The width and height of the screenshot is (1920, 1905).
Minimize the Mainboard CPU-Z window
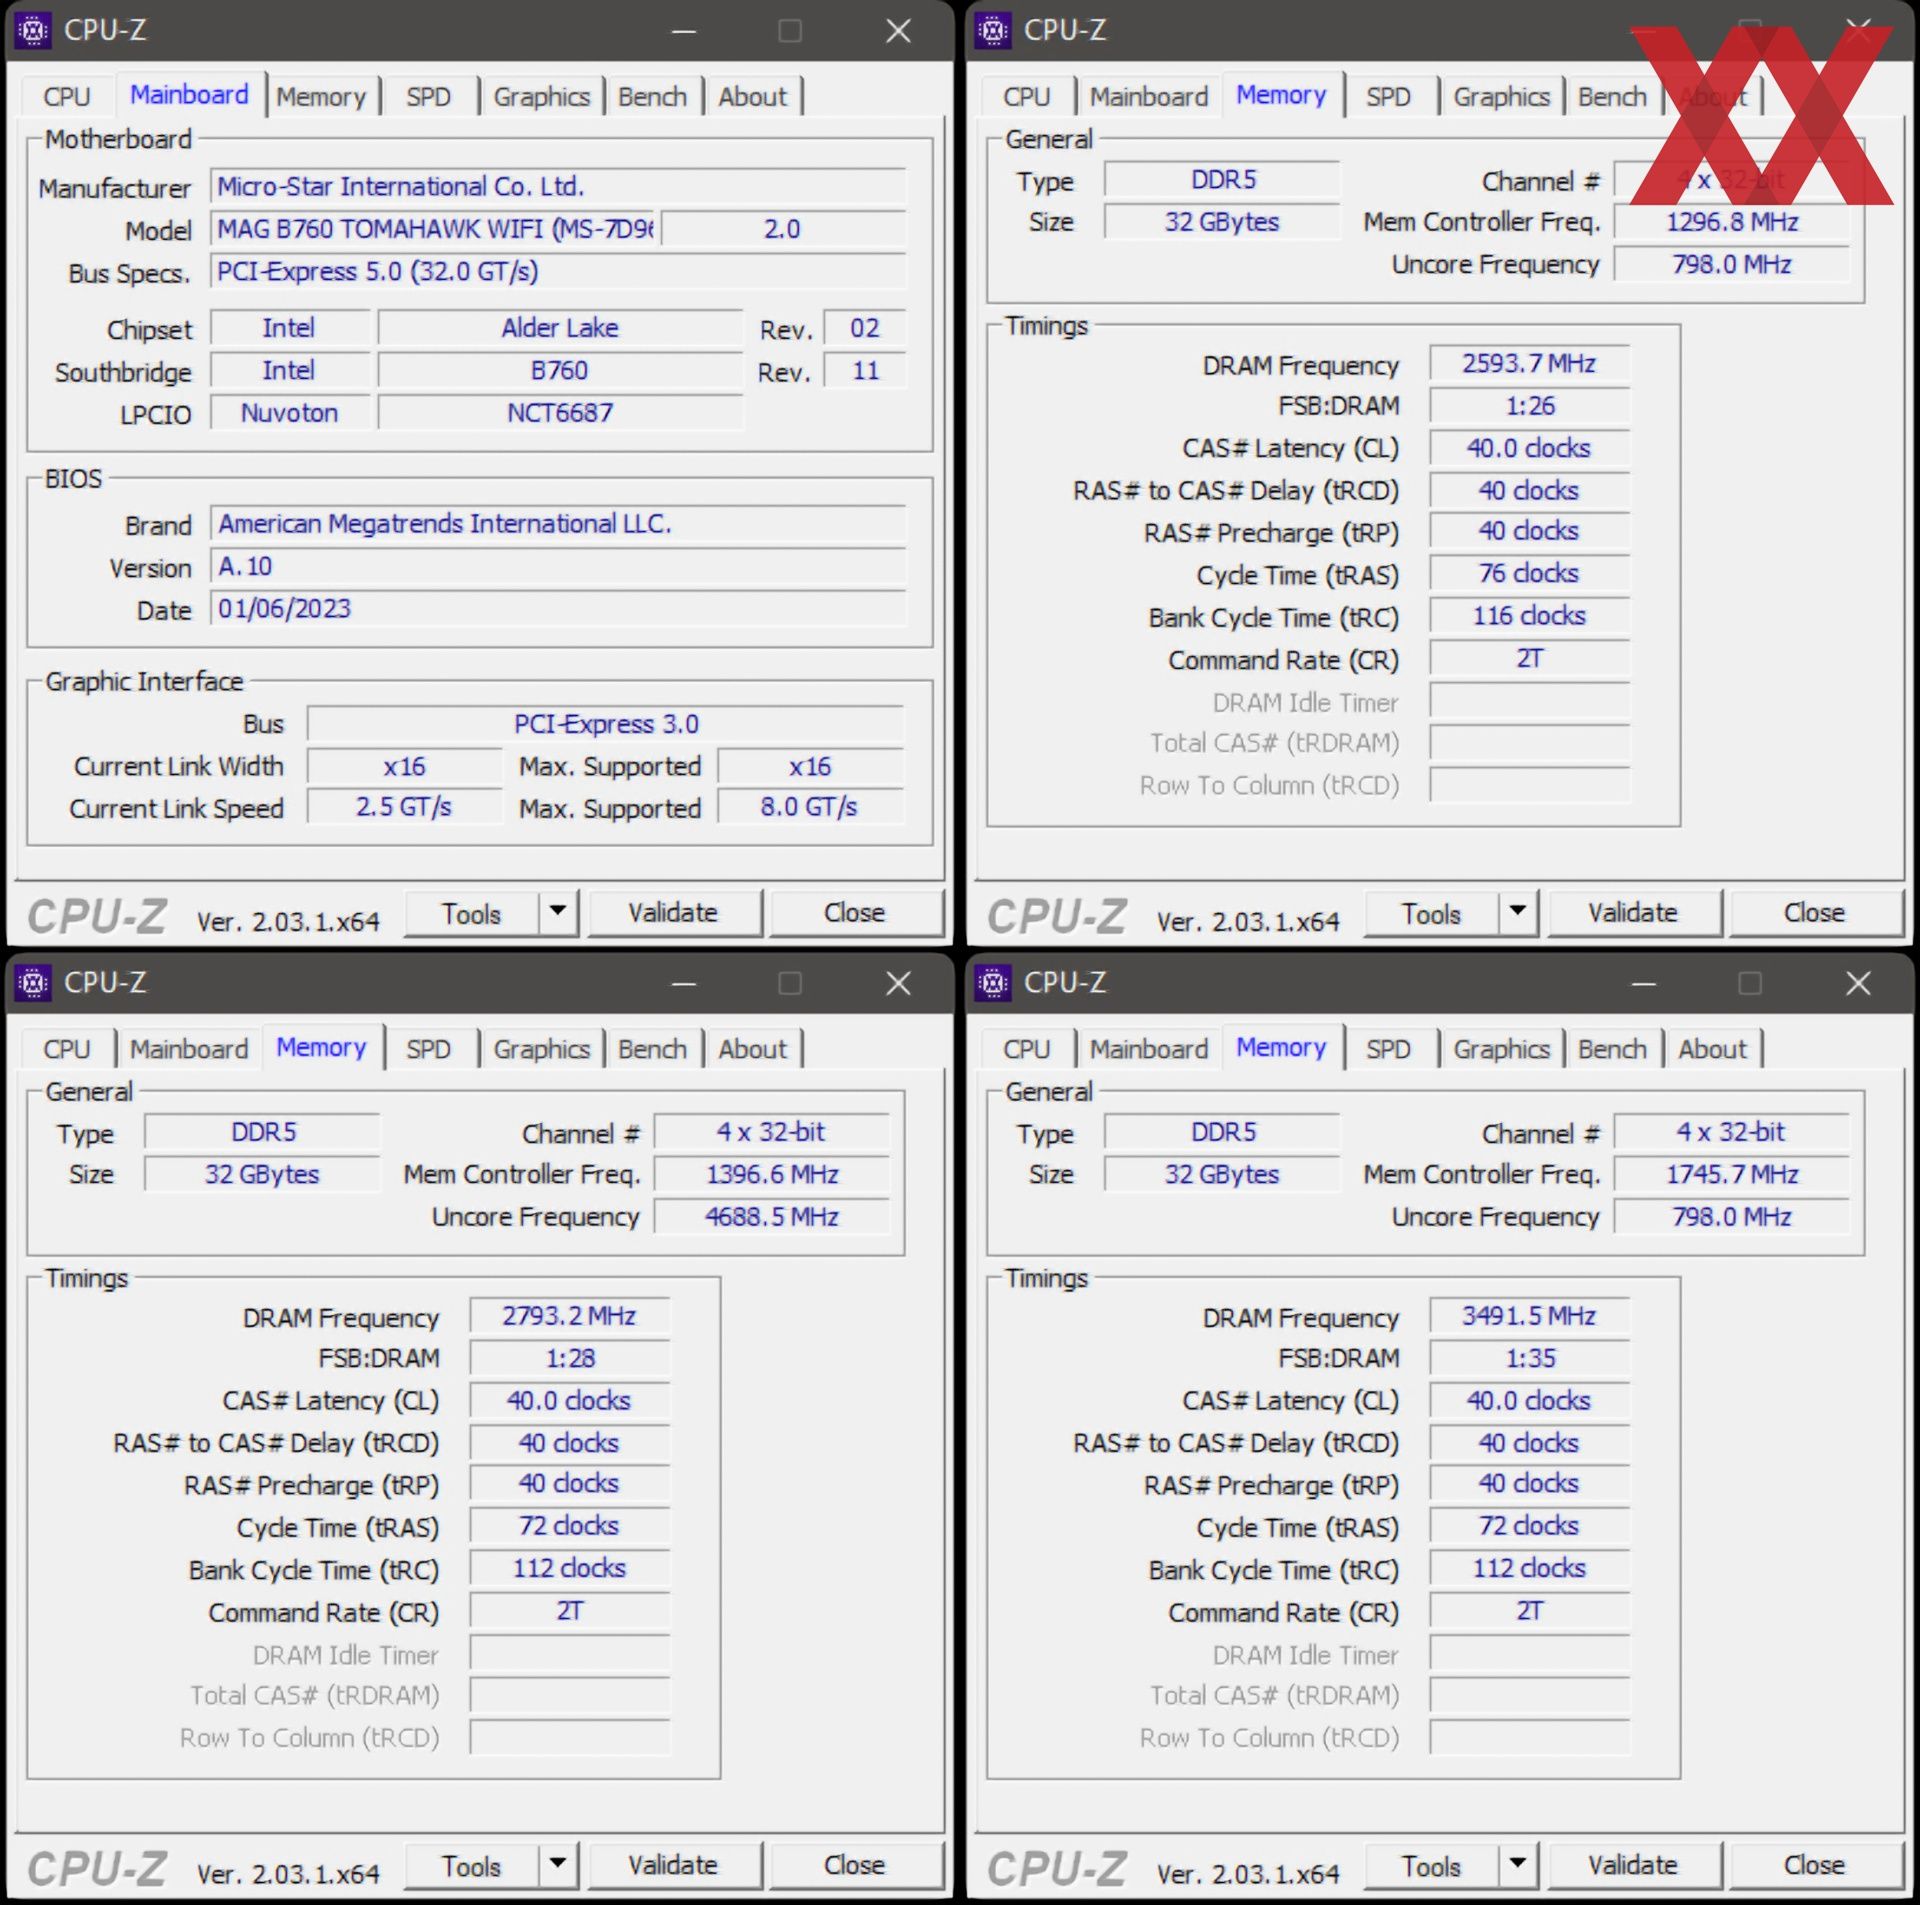[x=684, y=31]
